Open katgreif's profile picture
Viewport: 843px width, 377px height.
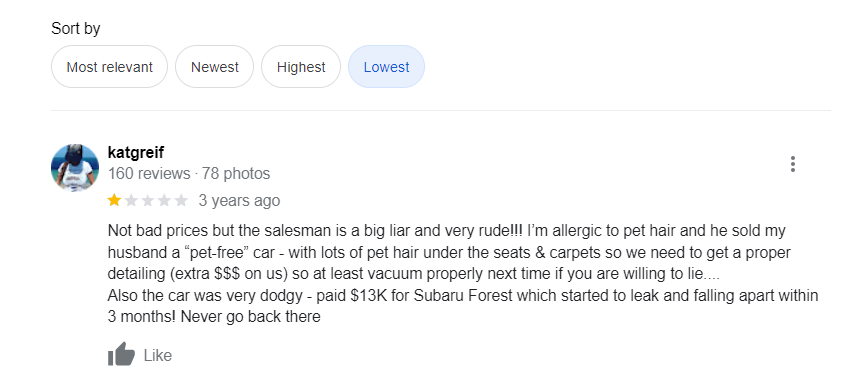(75, 168)
